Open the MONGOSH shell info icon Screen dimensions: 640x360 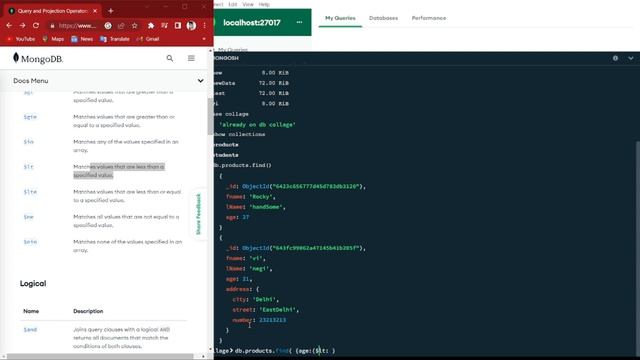[x=615, y=58]
